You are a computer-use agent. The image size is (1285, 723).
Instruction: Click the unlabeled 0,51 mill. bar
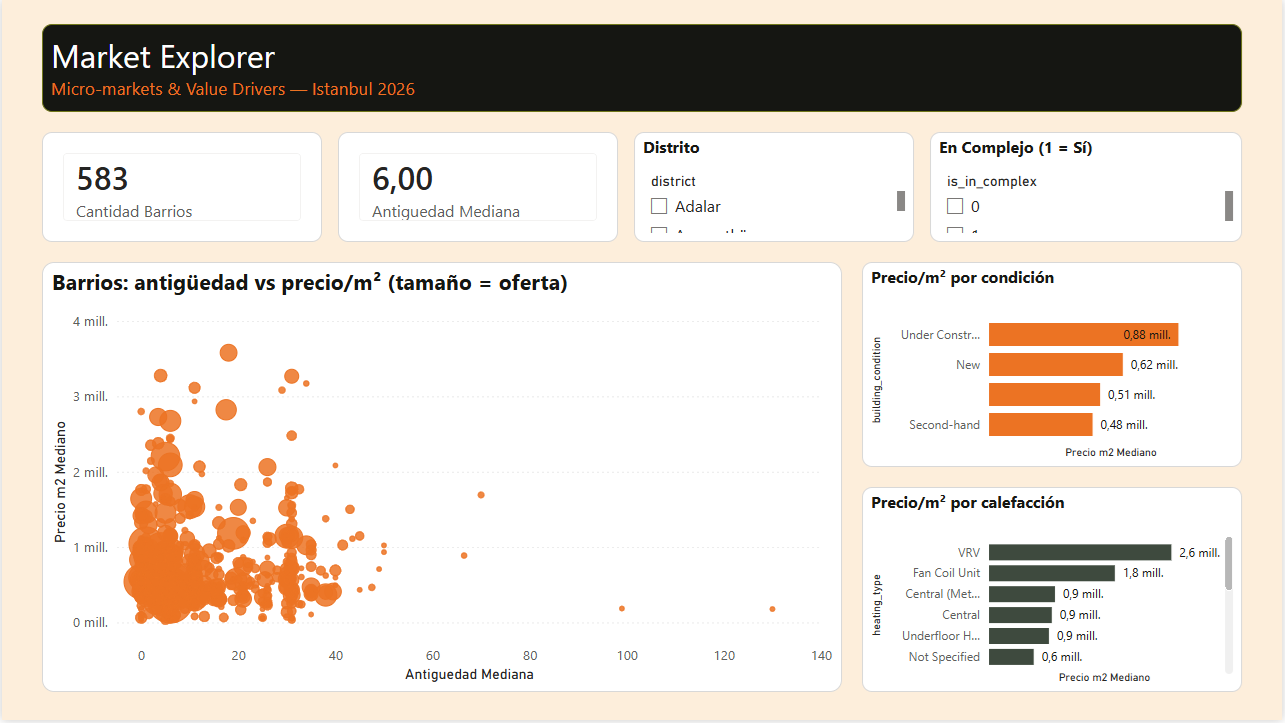(x=1044, y=395)
